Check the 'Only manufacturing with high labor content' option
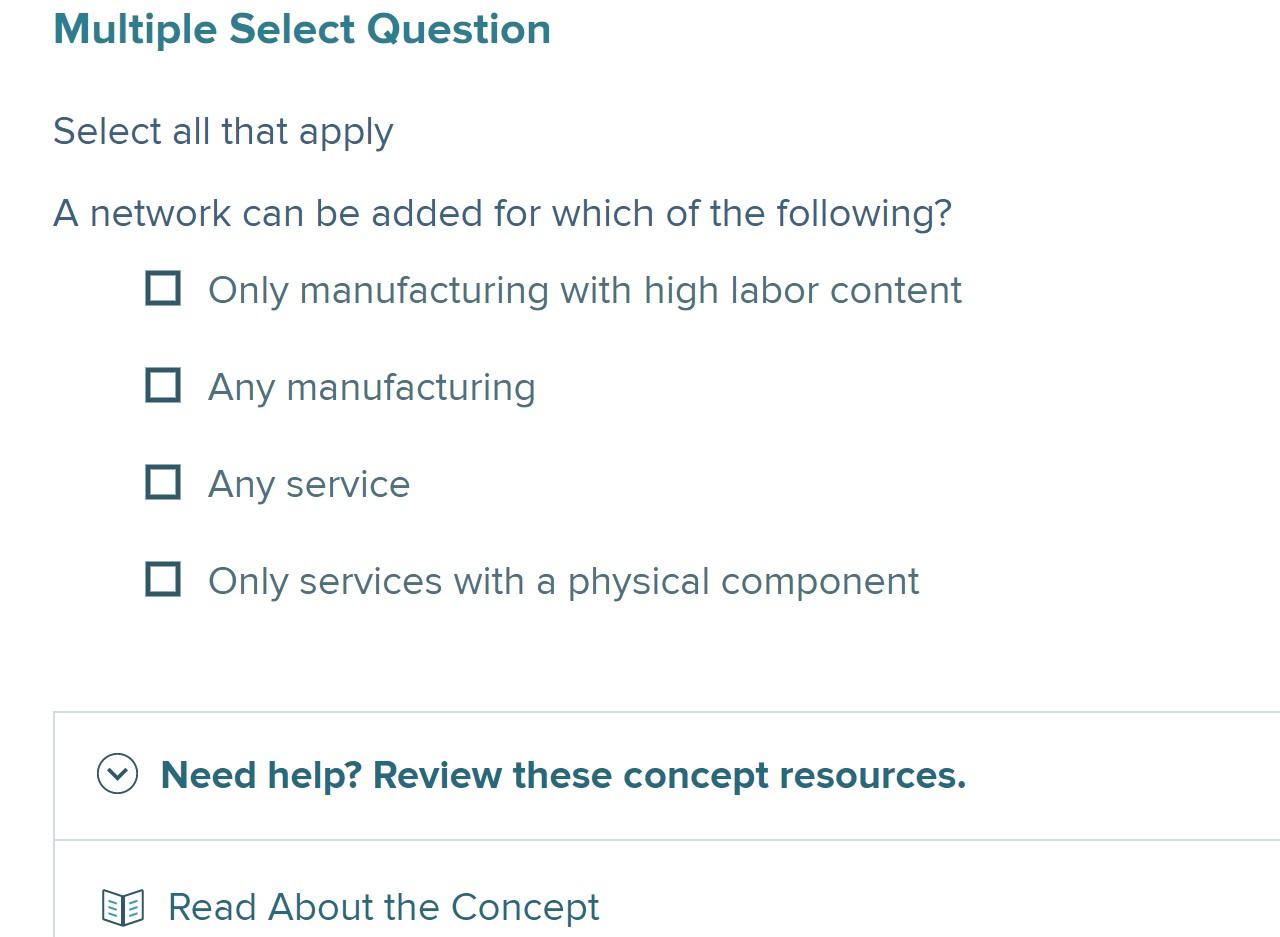The width and height of the screenshot is (1280, 937). (162, 288)
